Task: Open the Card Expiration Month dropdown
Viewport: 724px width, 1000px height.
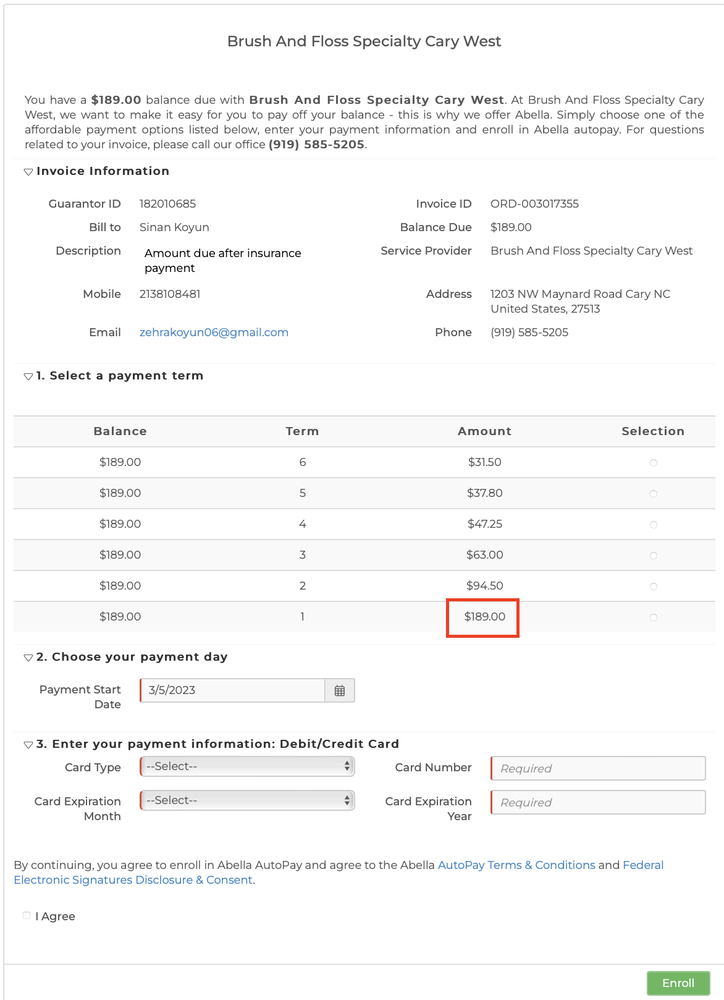Action: pyautogui.click(x=247, y=801)
